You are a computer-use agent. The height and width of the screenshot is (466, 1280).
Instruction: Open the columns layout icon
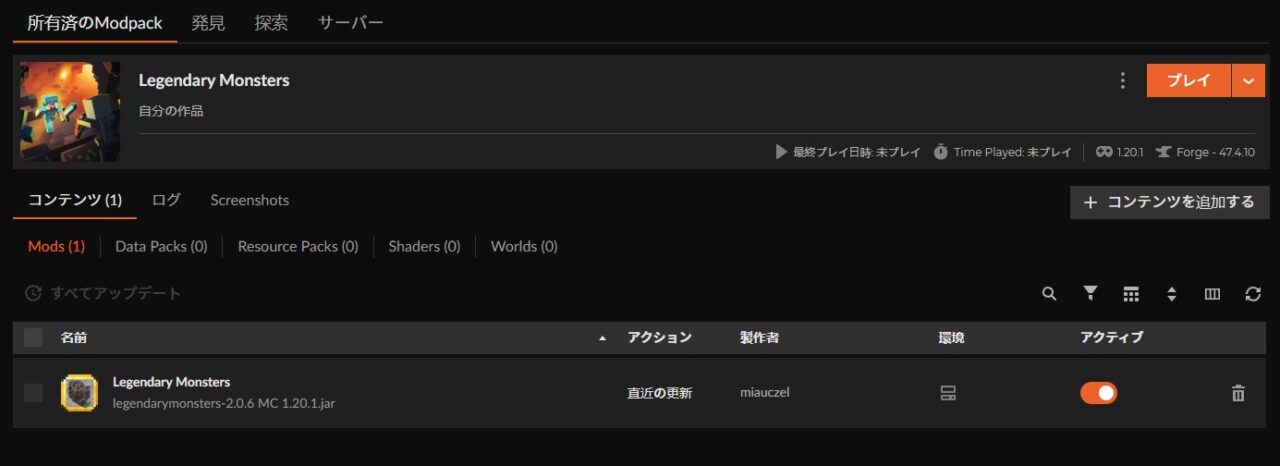[x=1212, y=294]
